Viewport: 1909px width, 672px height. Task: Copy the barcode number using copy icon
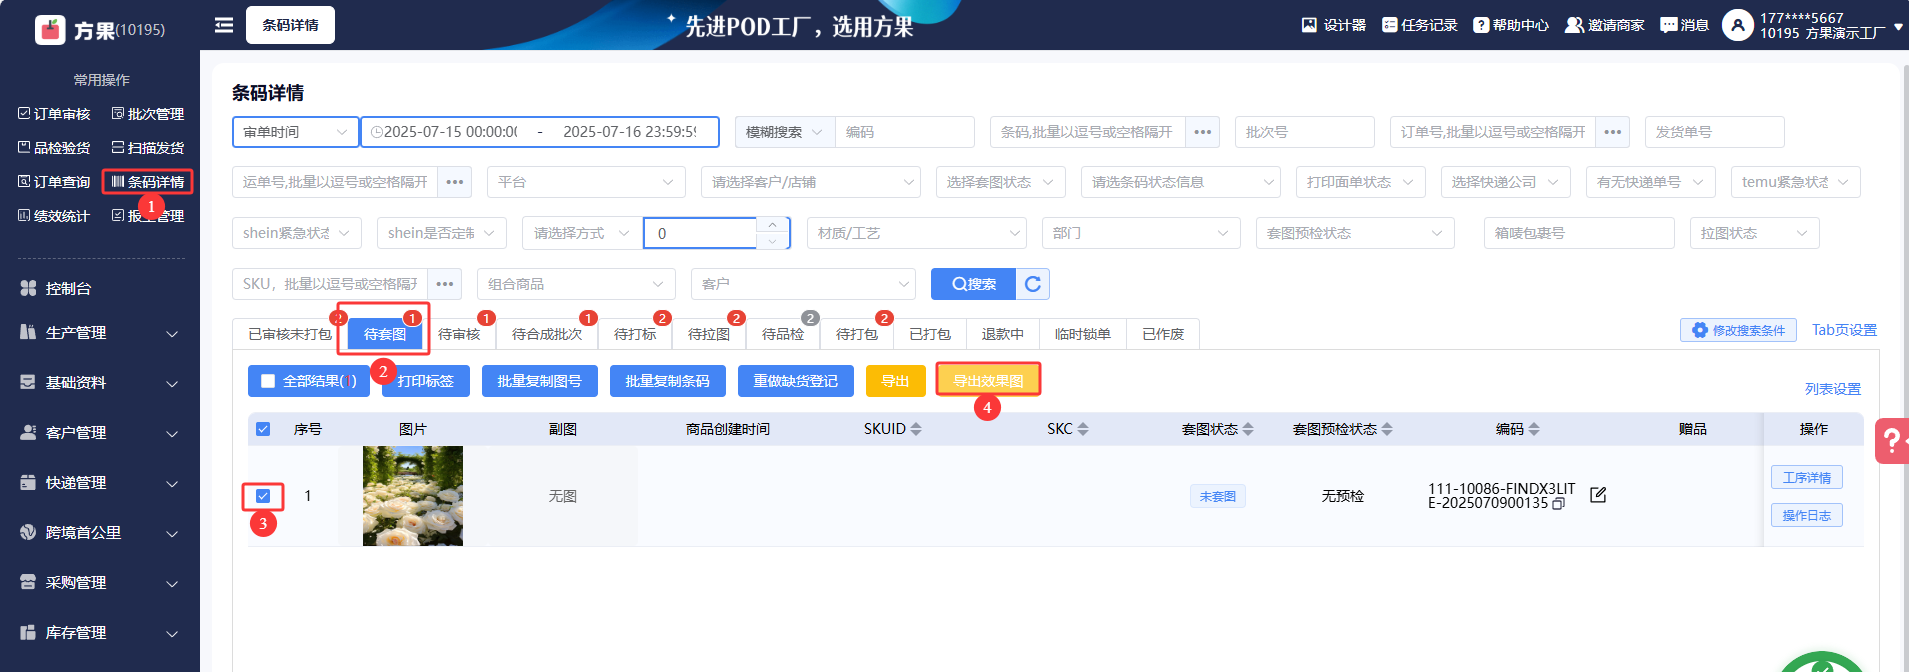(1558, 504)
